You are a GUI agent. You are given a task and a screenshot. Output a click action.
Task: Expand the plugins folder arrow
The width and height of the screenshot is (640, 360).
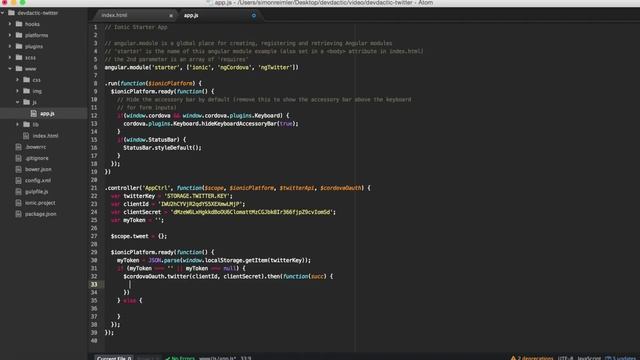point(10,46)
